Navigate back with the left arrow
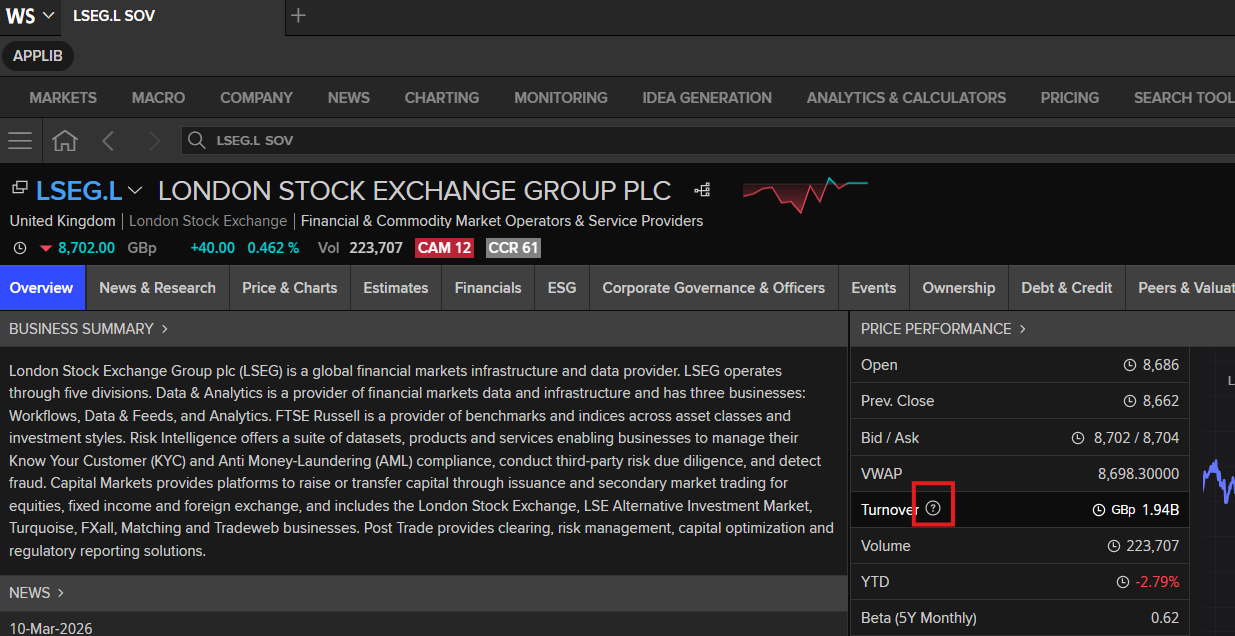The height and width of the screenshot is (636, 1235). pyautogui.click(x=108, y=140)
